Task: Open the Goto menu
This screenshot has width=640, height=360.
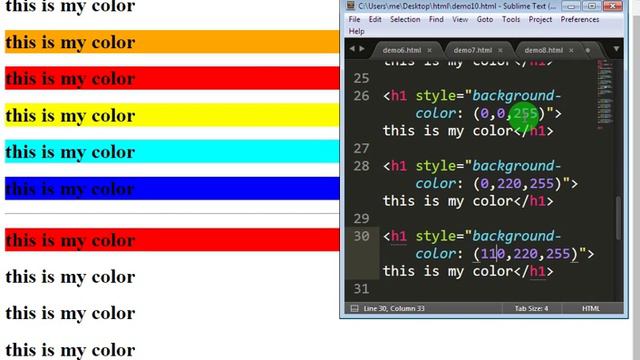Action: [485, 19]
